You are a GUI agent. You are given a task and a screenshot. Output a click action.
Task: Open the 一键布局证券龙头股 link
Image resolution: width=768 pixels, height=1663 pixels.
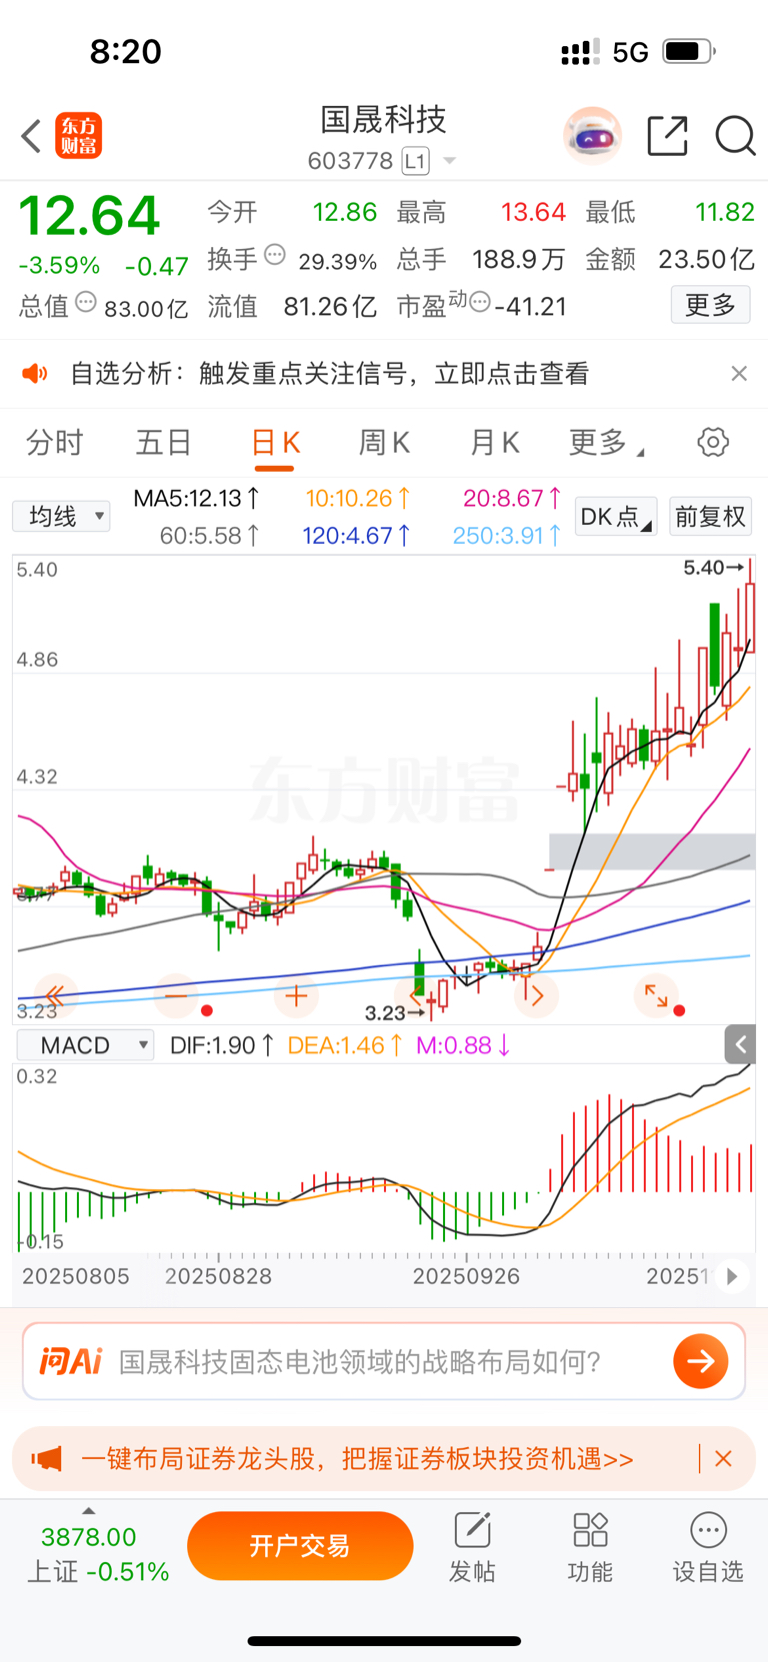coord(357,1459)
